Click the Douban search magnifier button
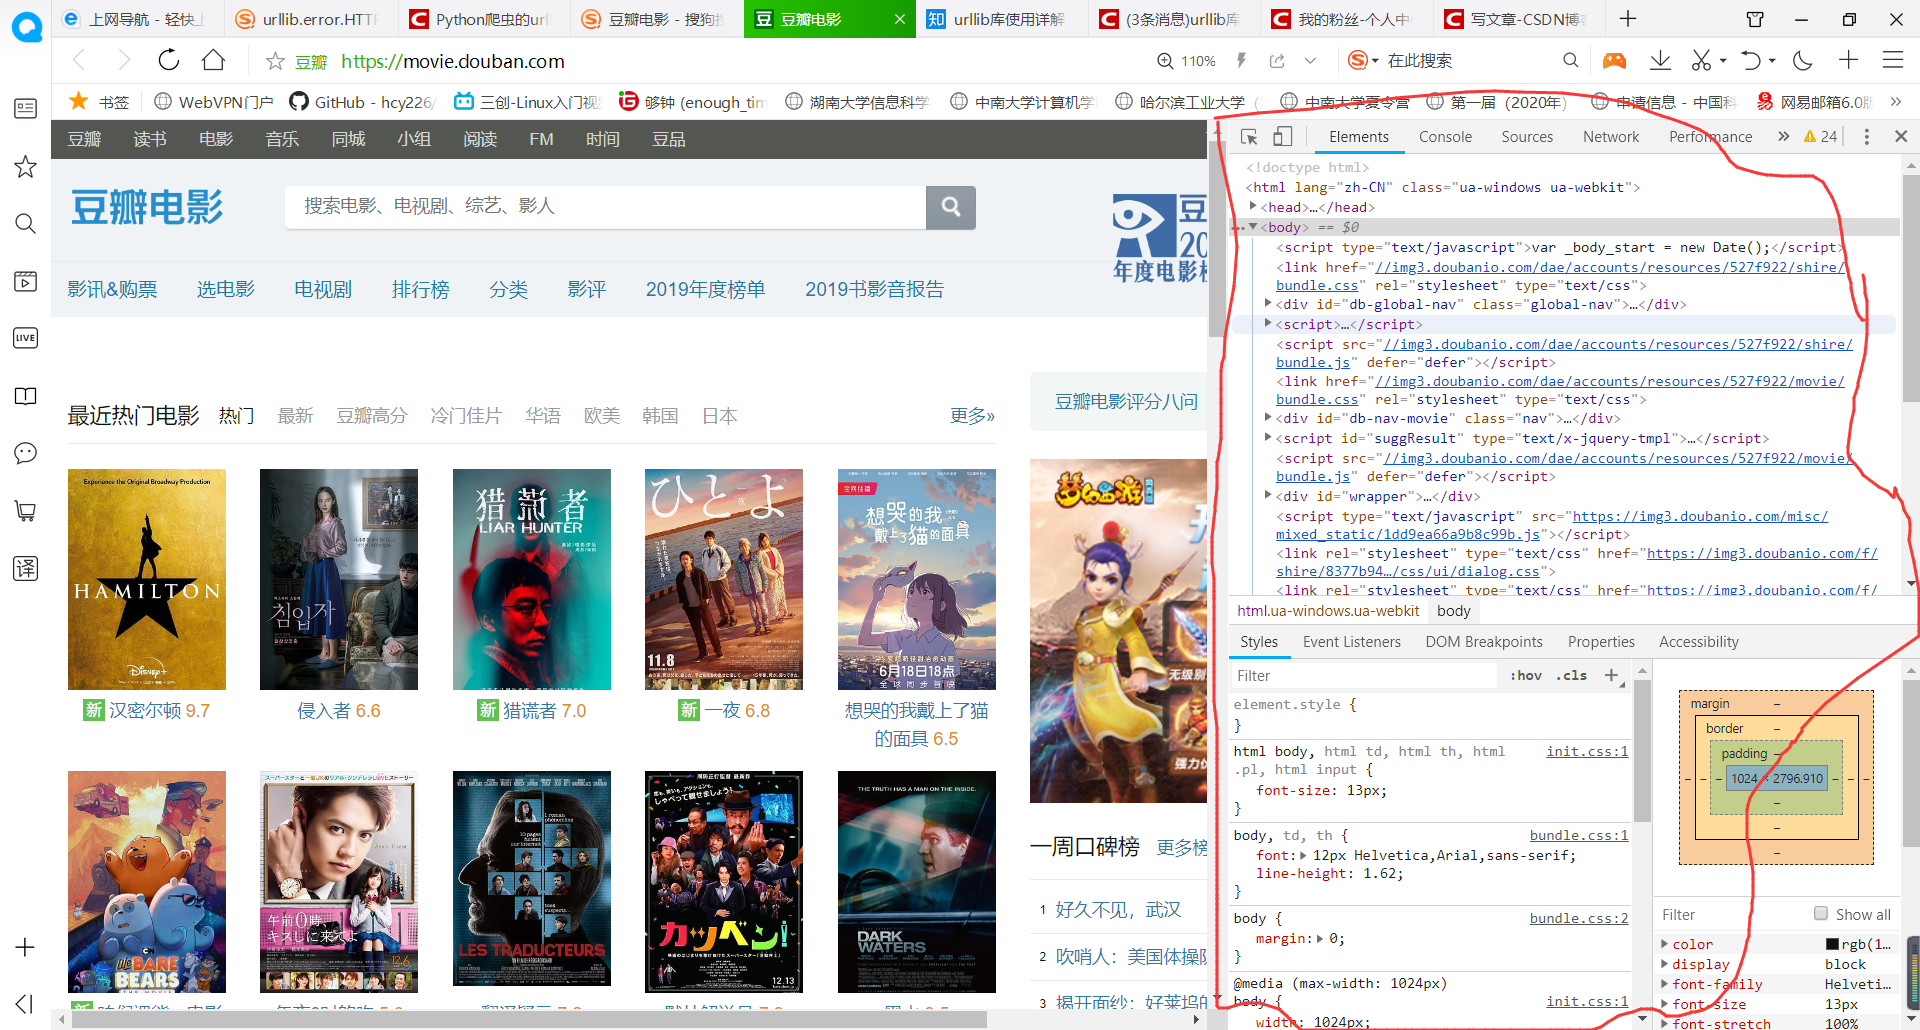 point(951,206)
